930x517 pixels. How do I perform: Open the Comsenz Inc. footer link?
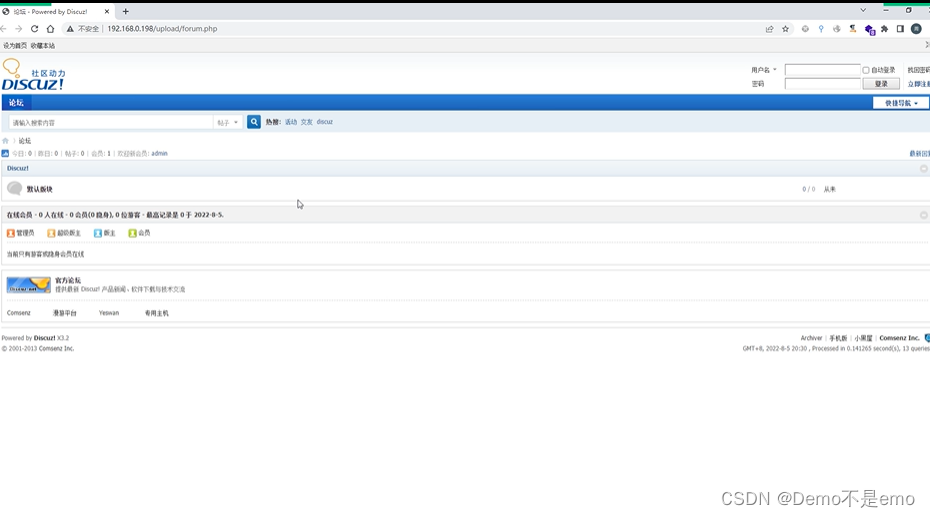point(899,338)
